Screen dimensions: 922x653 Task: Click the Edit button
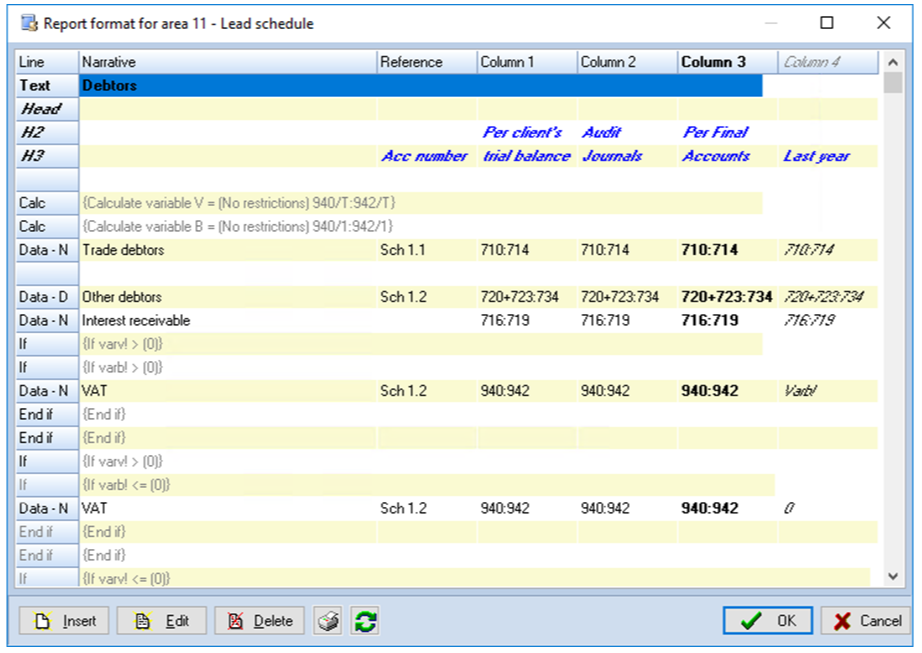tap(162, 621)
